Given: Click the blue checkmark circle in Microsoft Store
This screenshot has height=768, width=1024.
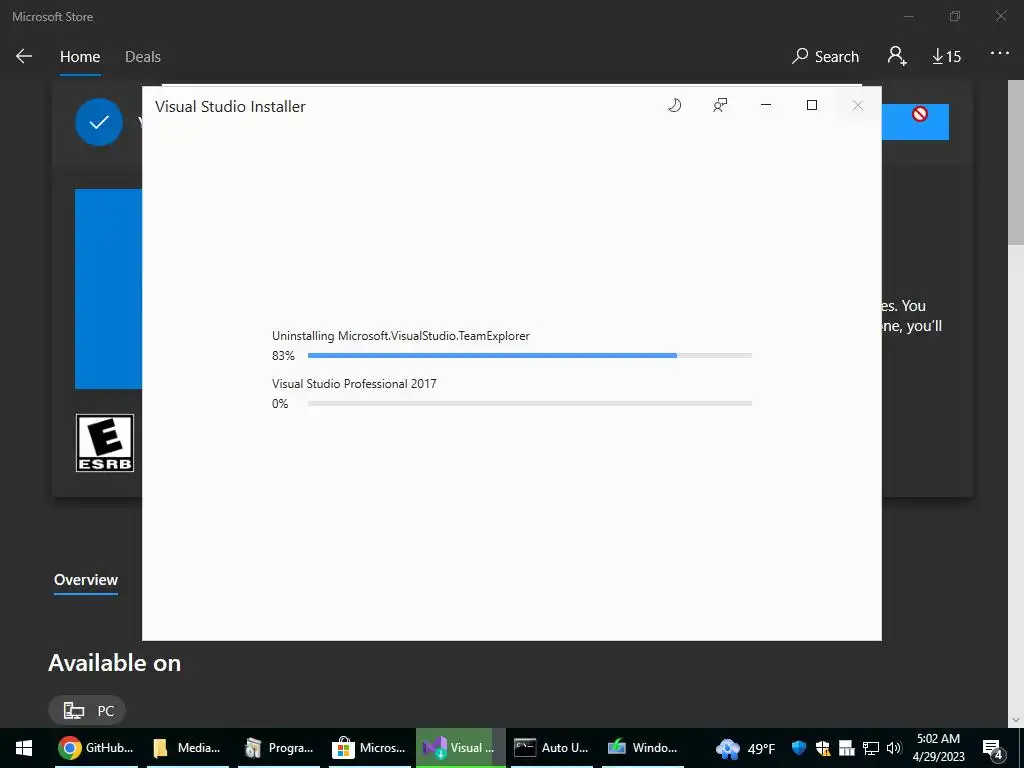Looking at the screenshot, I should (99, 122).
